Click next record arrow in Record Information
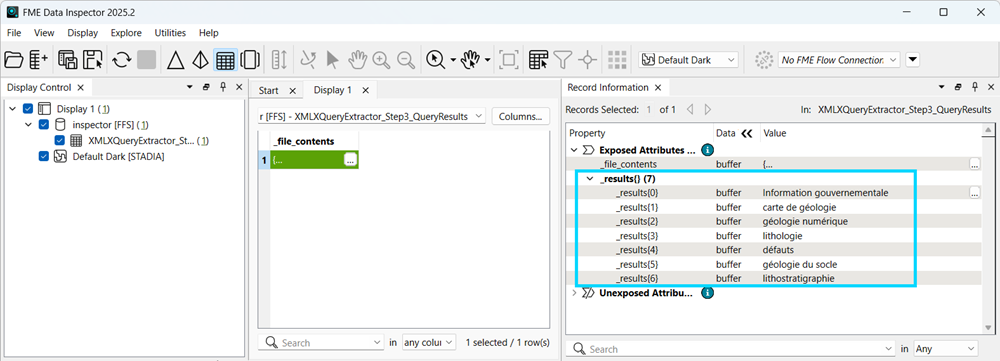Viewport: 1000px width, 361px height. tap(708, 110)
